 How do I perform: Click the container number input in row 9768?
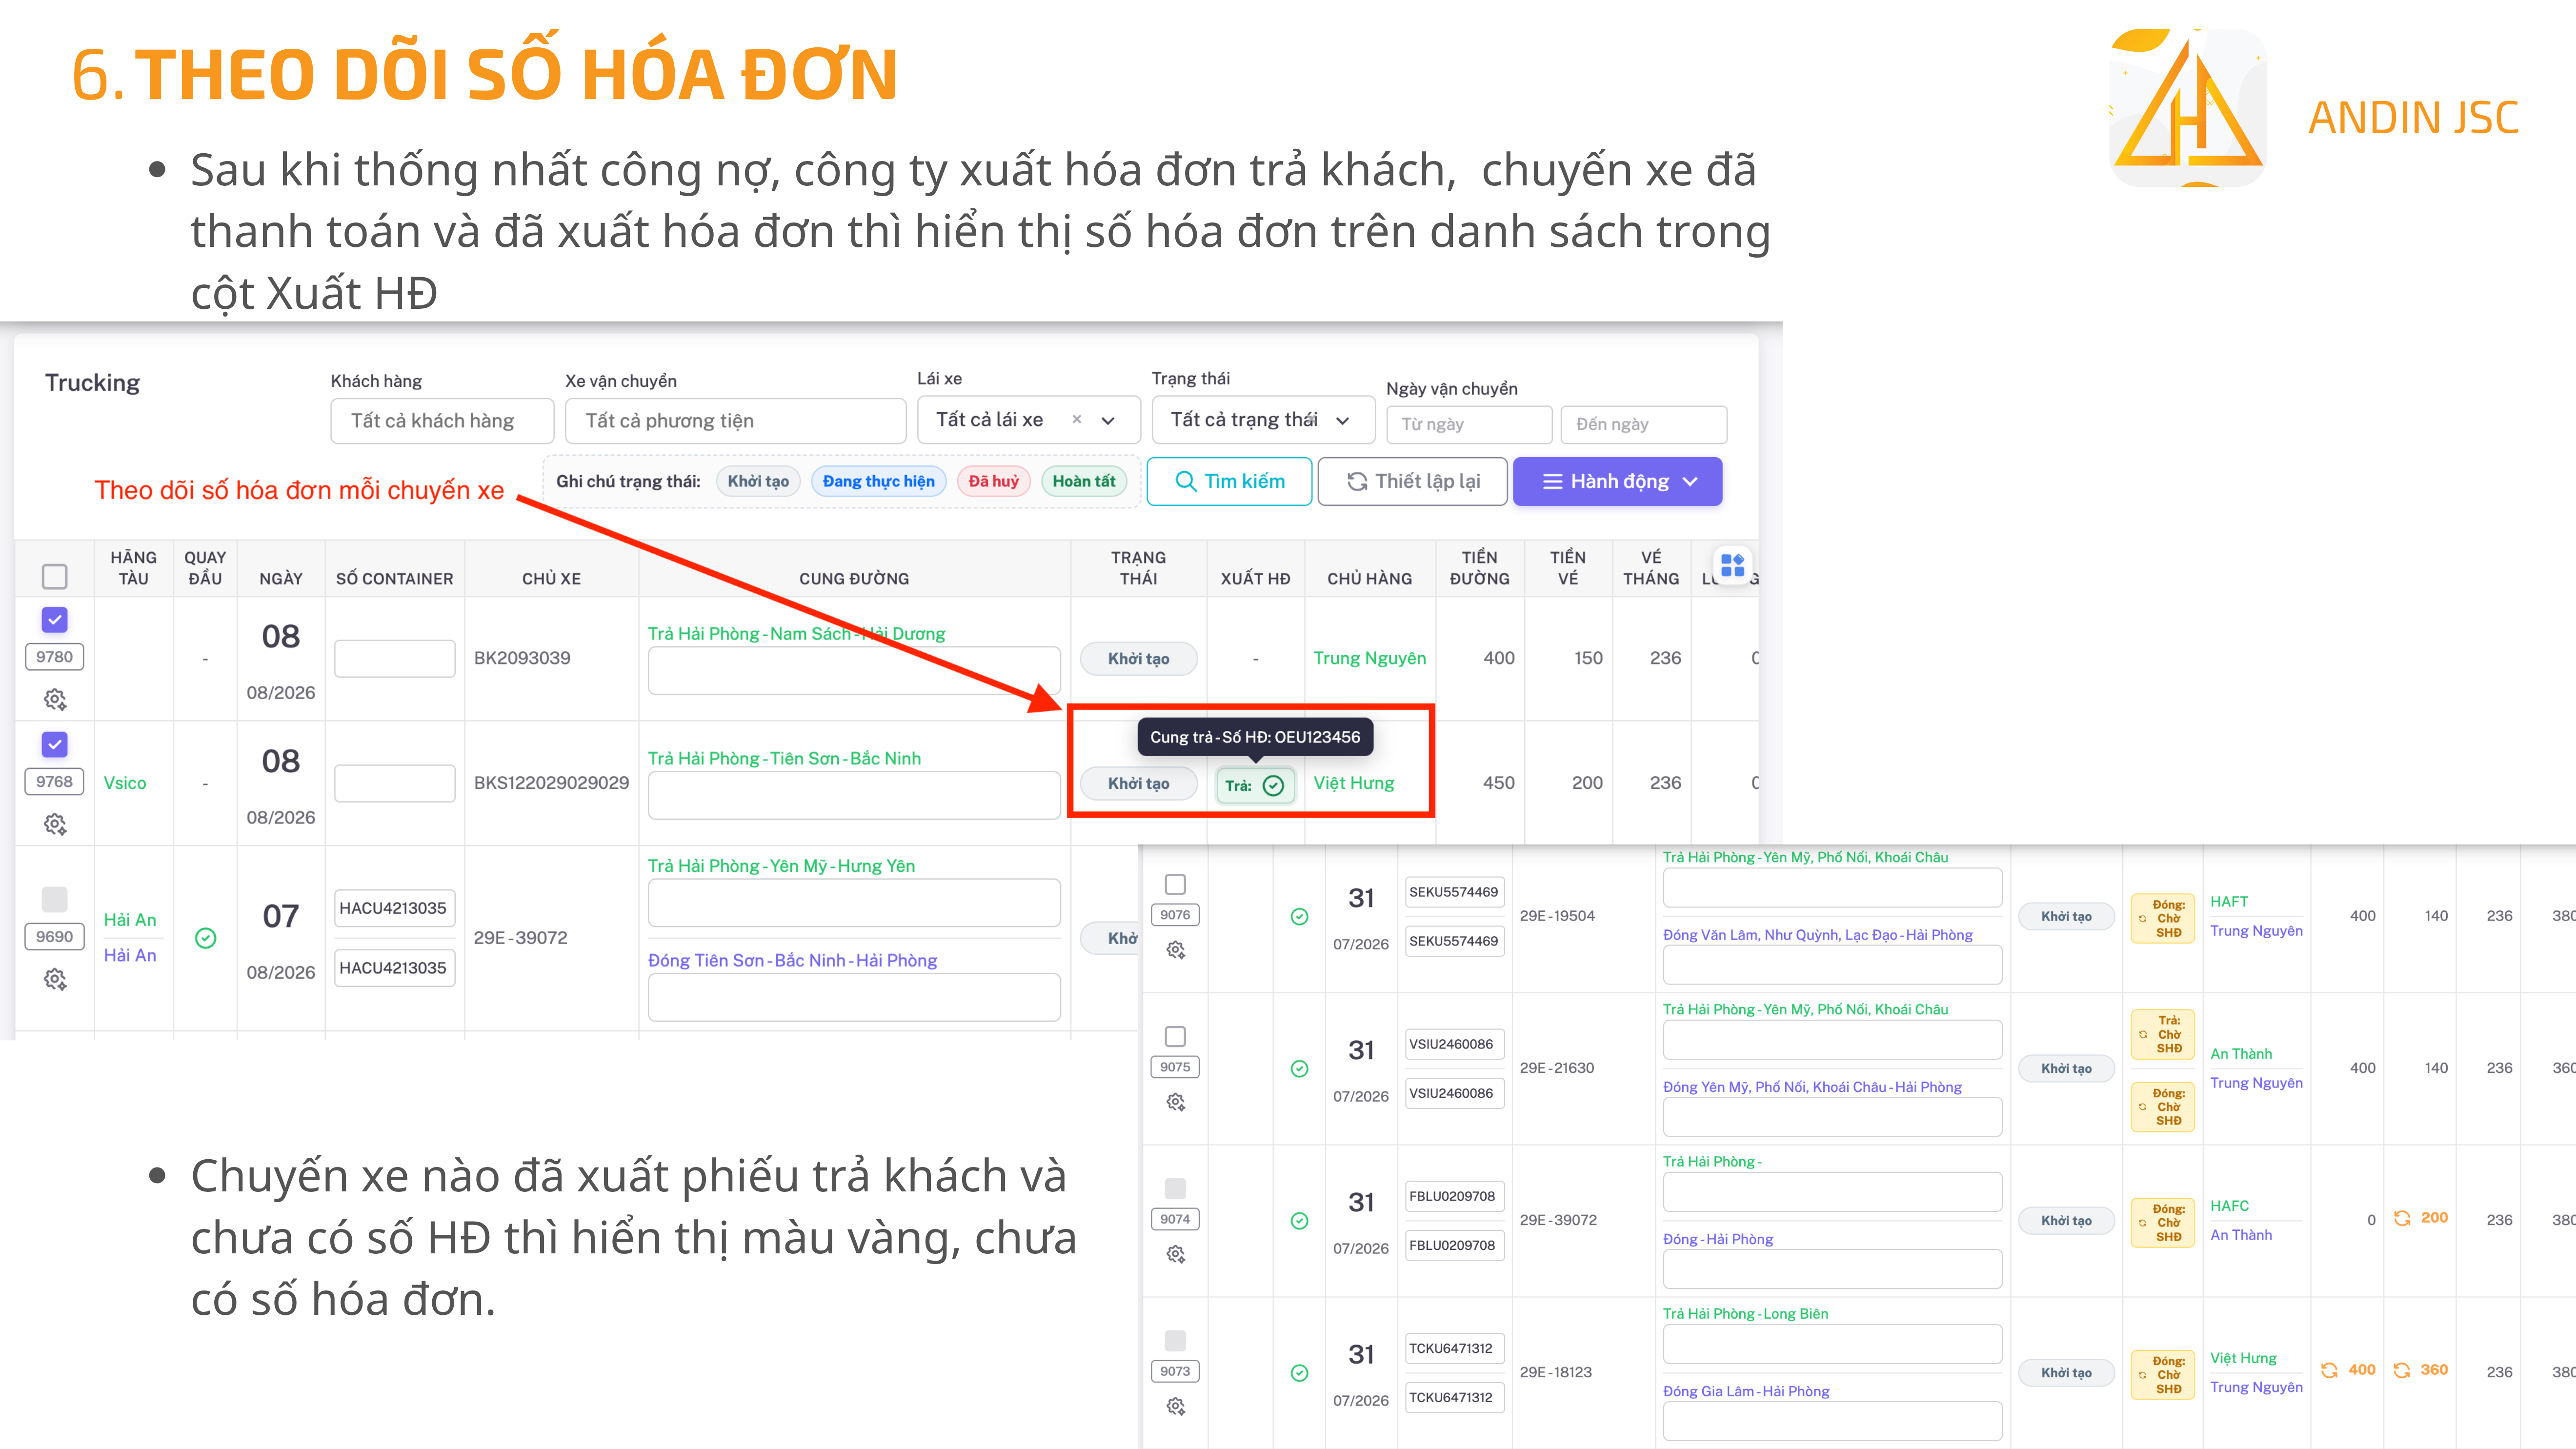(x=394, y=783)
